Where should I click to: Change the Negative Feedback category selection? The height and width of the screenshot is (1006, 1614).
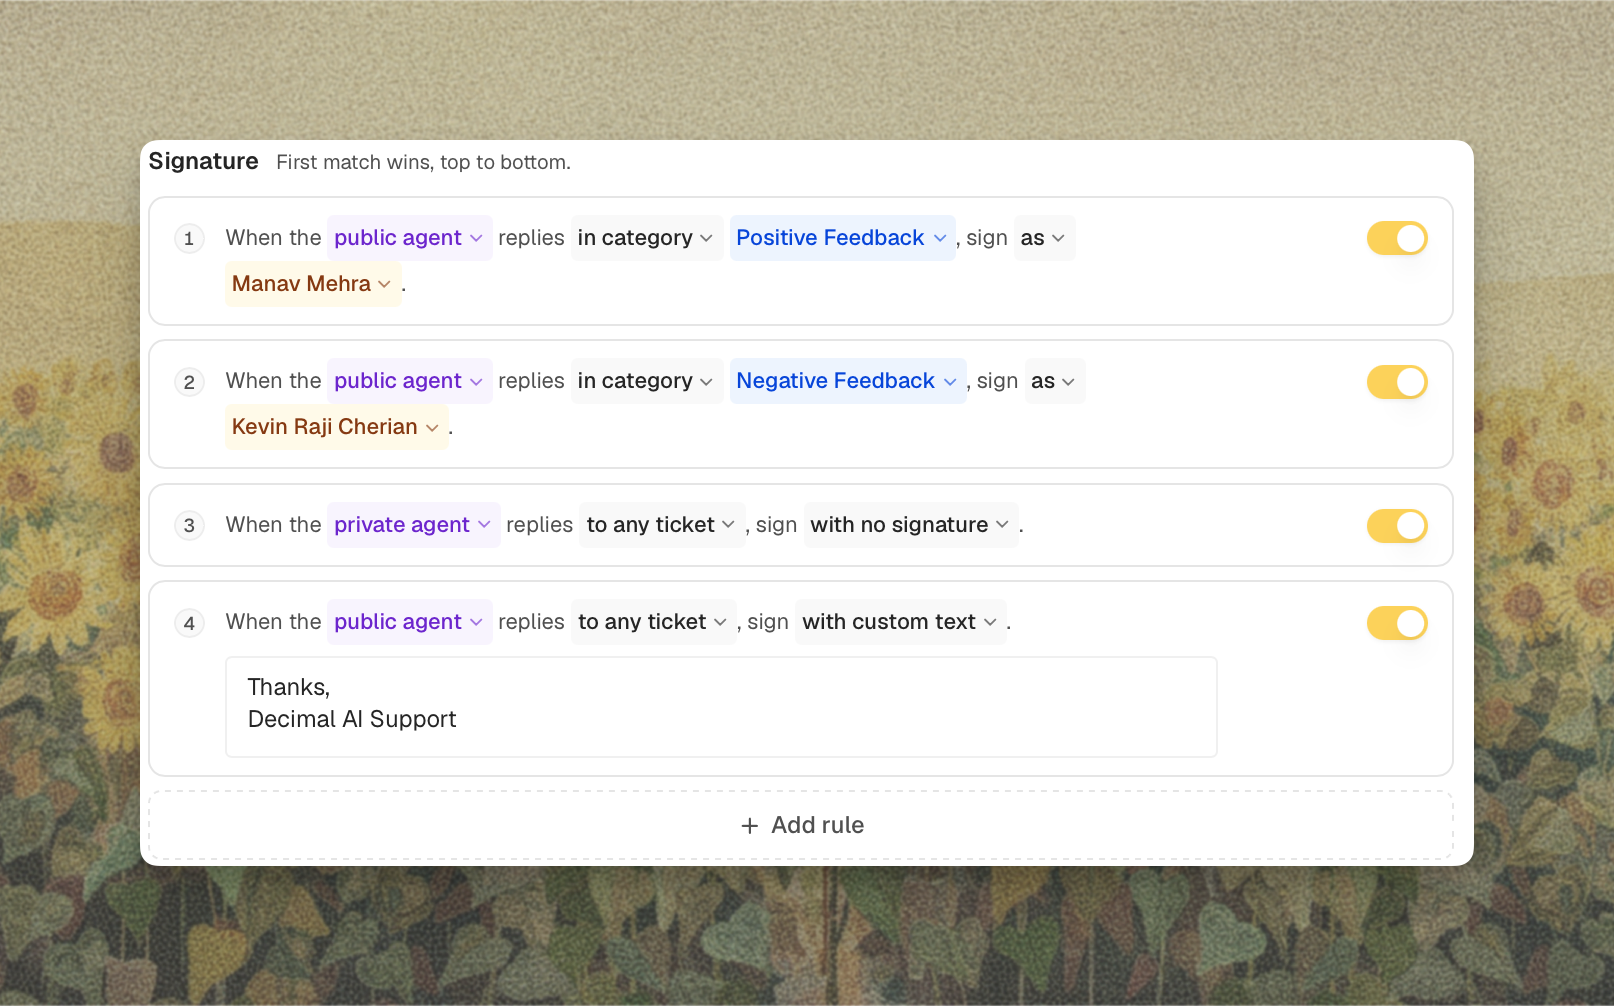pyautogui.click(x=847, y=381)
